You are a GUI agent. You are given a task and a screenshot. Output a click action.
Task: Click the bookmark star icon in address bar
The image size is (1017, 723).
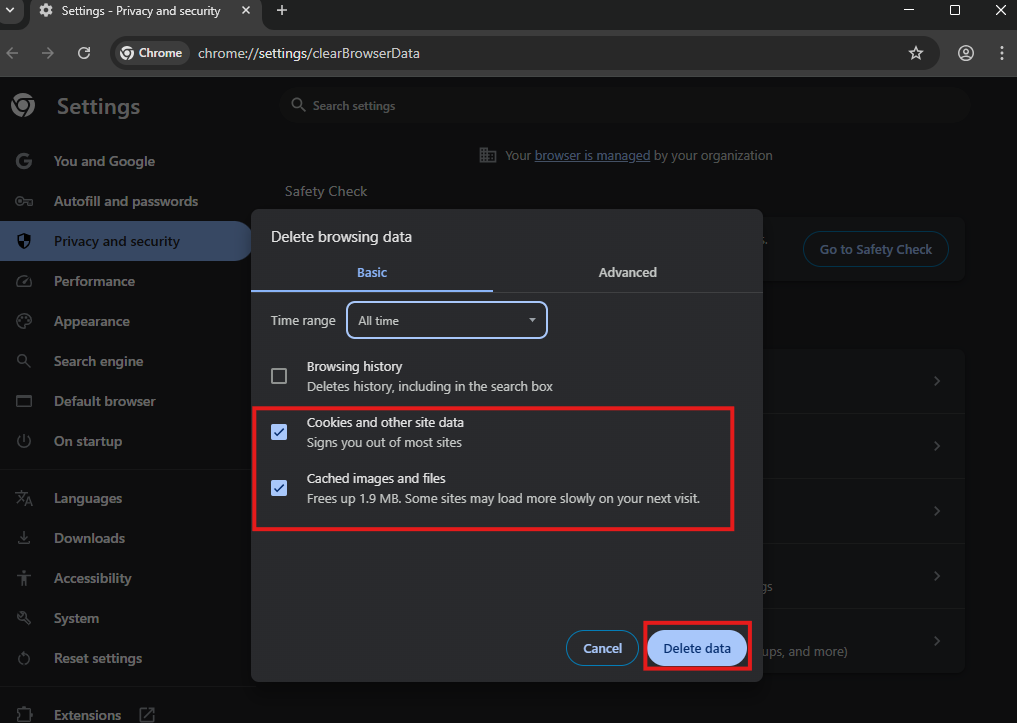coord(915,53)
